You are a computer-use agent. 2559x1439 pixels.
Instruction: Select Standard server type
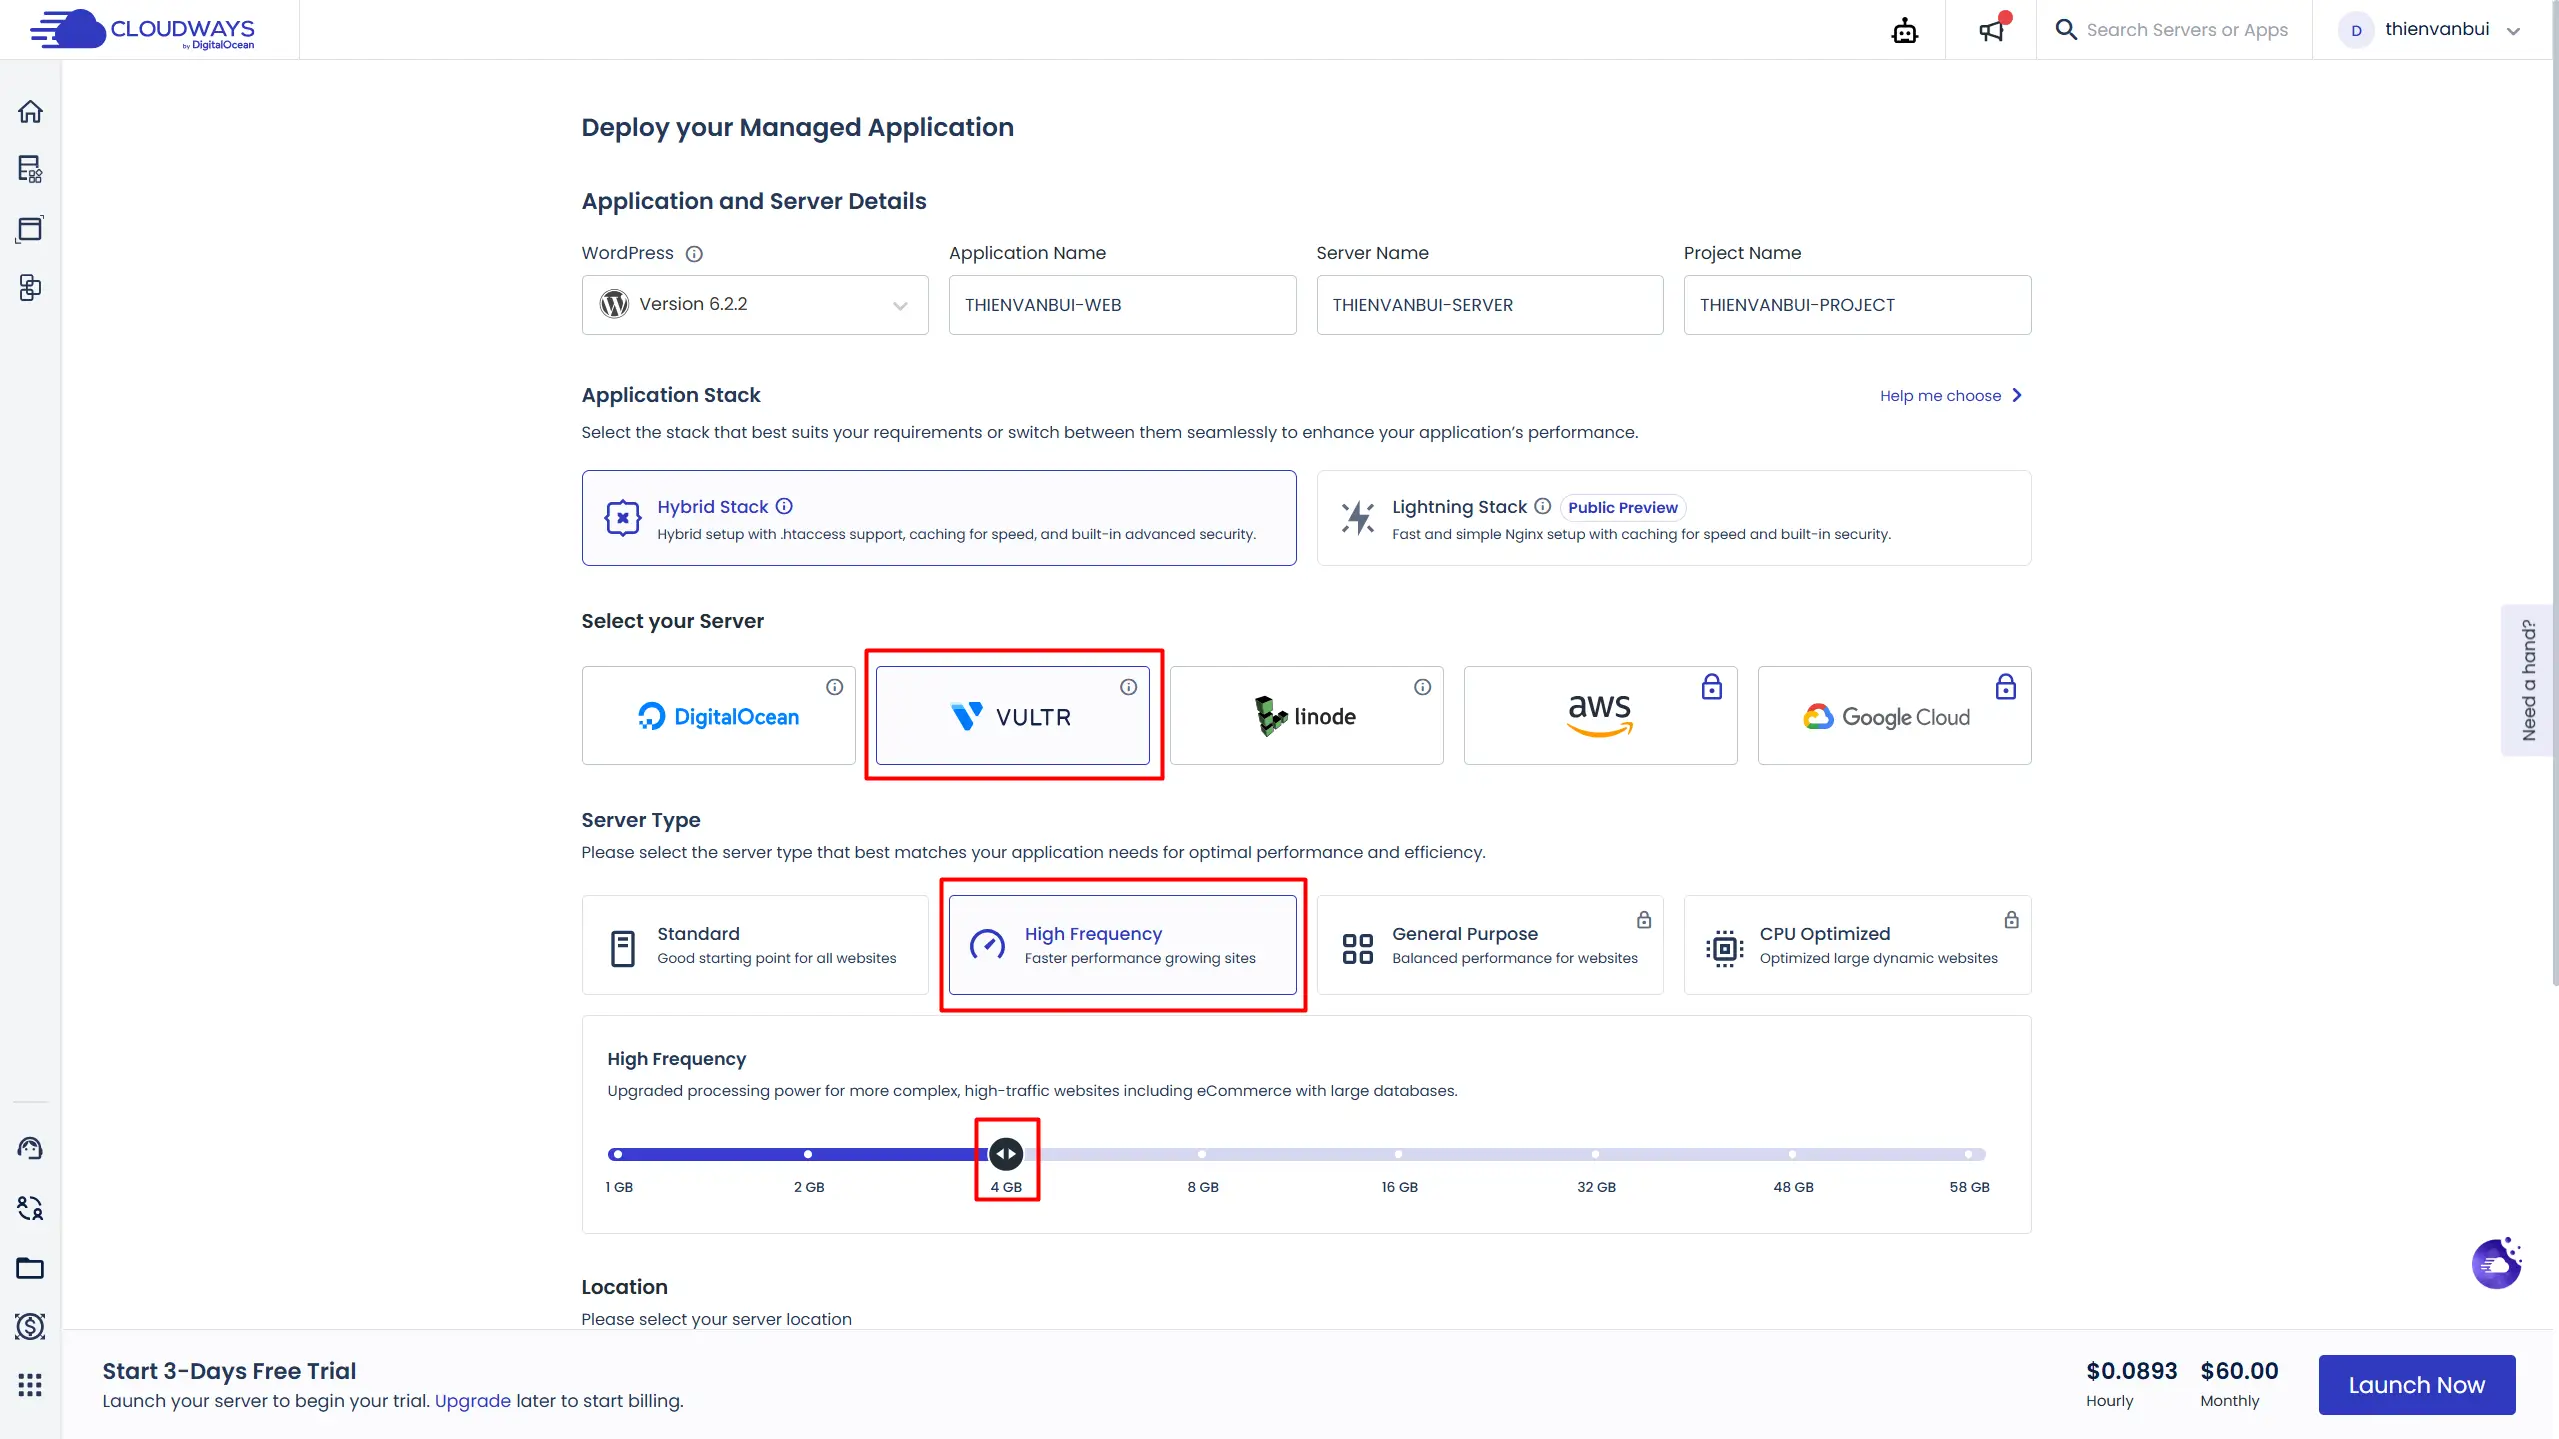(755, 945)
